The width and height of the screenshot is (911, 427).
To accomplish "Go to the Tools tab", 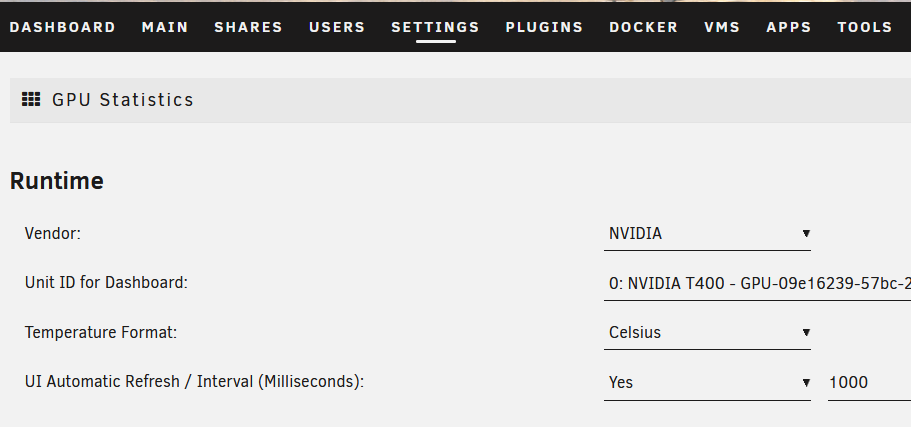I will click(x=865, y=27).
